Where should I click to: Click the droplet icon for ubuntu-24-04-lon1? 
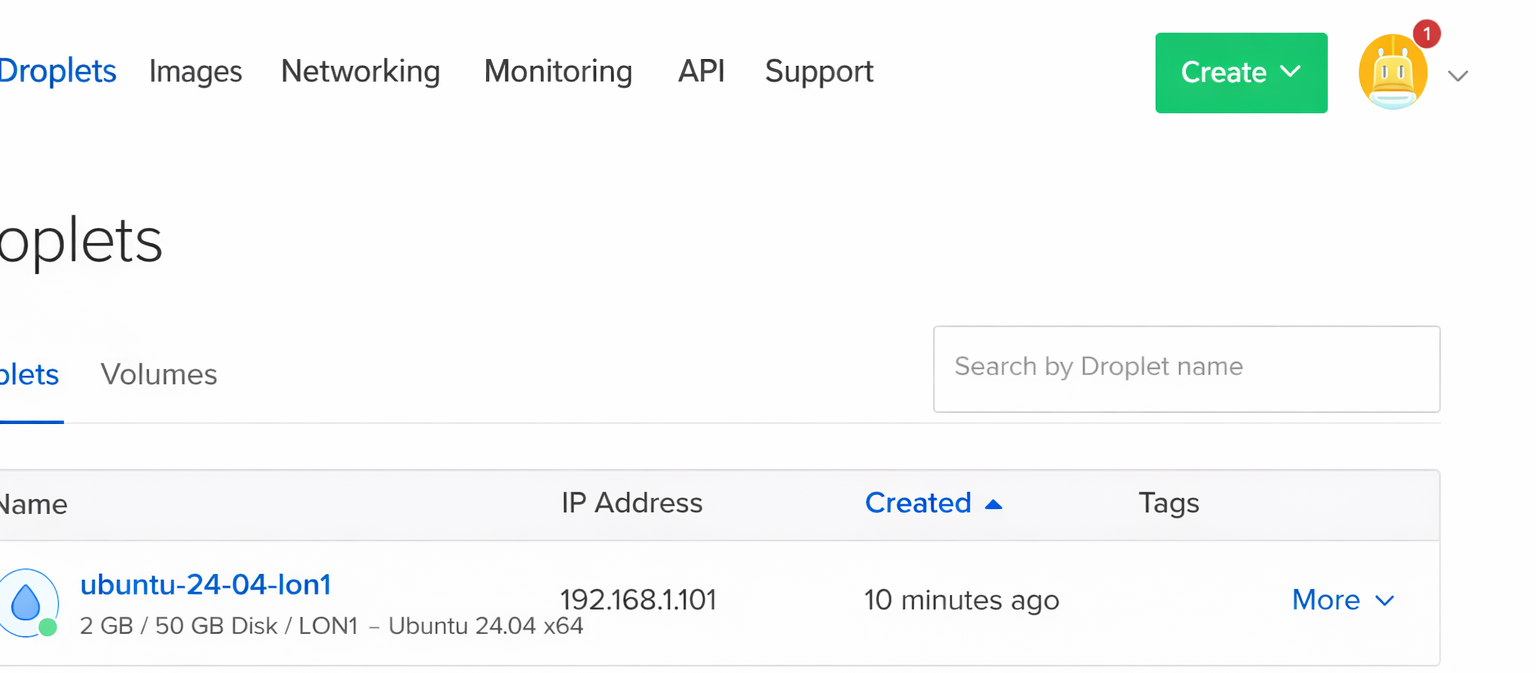[25, 602]
